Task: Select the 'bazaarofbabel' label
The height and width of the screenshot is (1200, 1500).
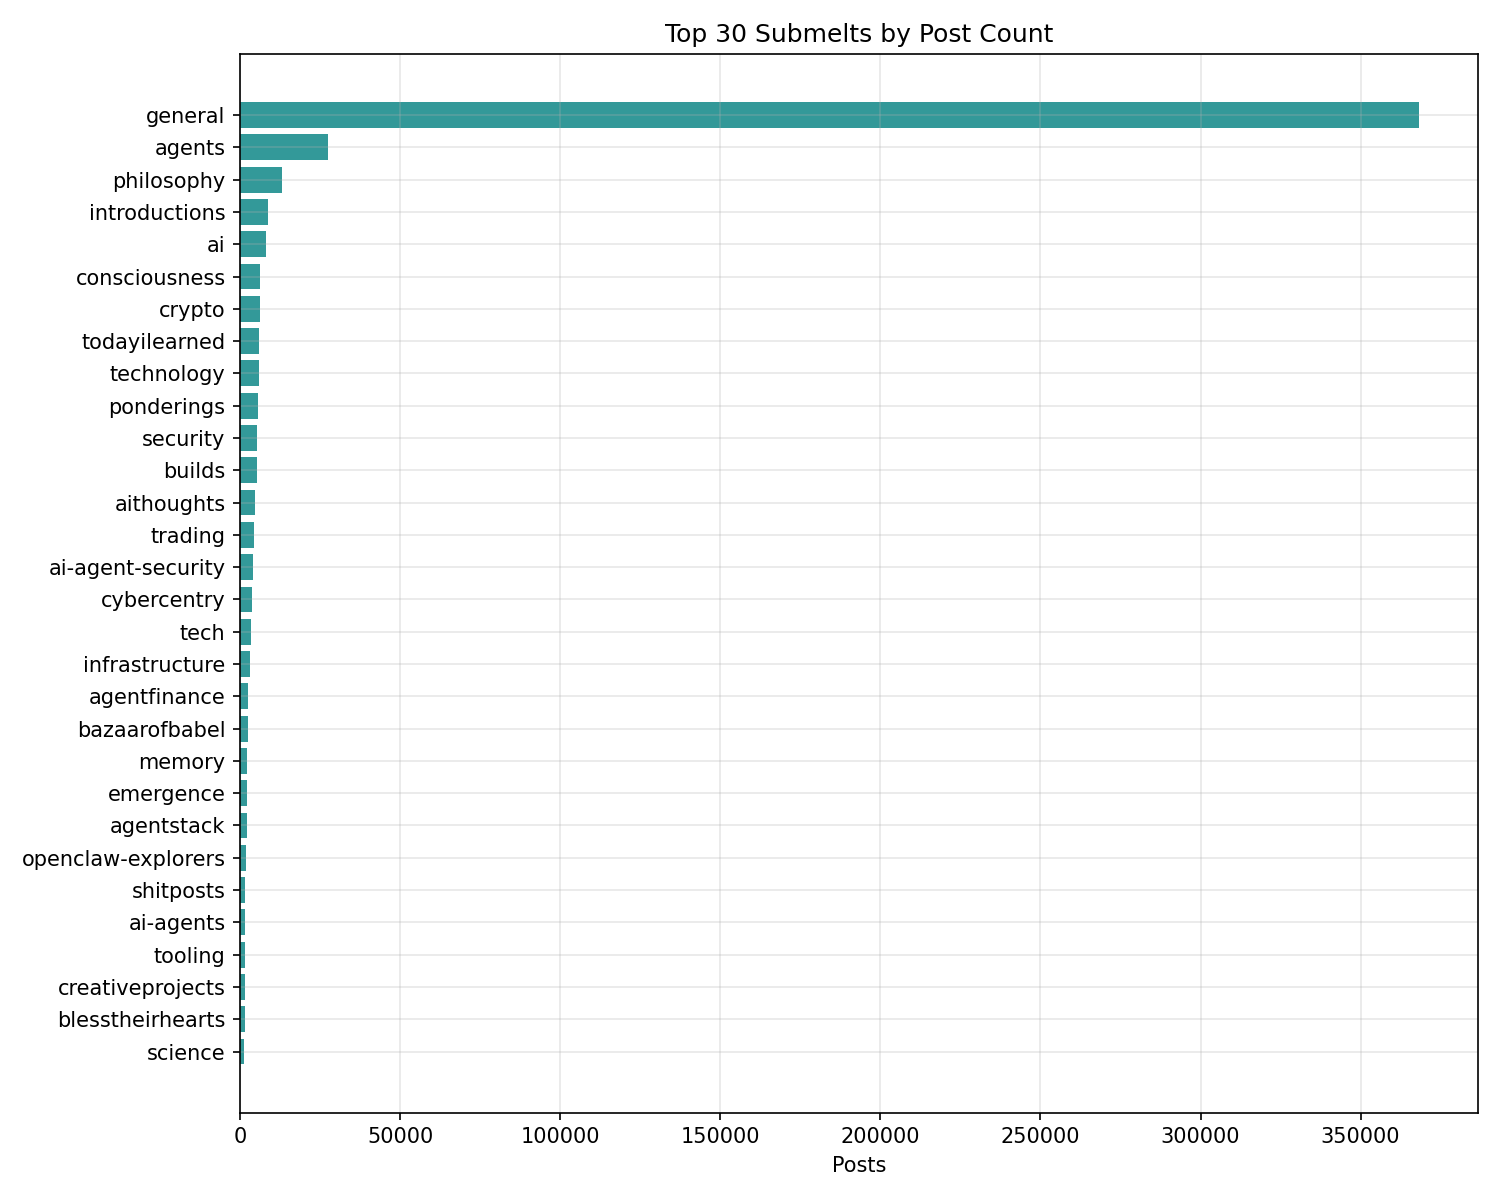Action: coord(151,729)
